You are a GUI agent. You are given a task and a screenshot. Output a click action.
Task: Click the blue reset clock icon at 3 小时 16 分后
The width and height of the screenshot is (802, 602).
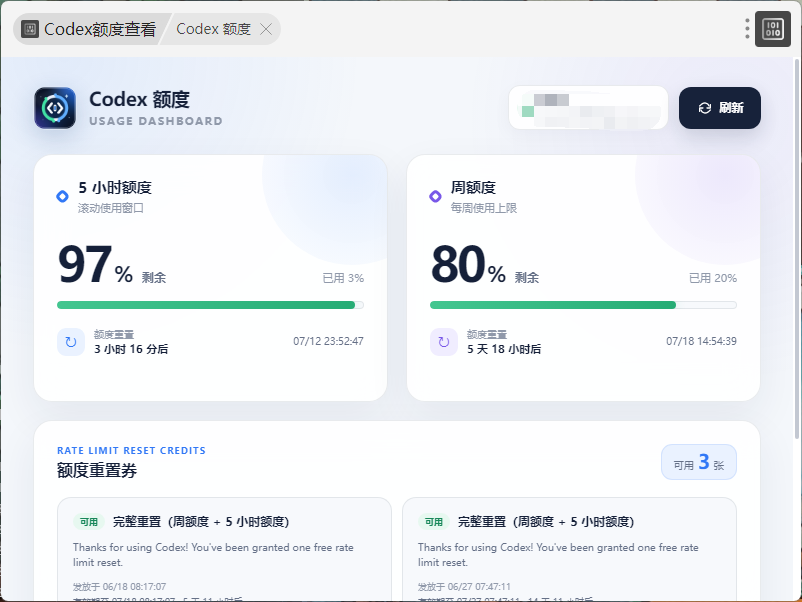pyautogui.click(x=71, y=342)
